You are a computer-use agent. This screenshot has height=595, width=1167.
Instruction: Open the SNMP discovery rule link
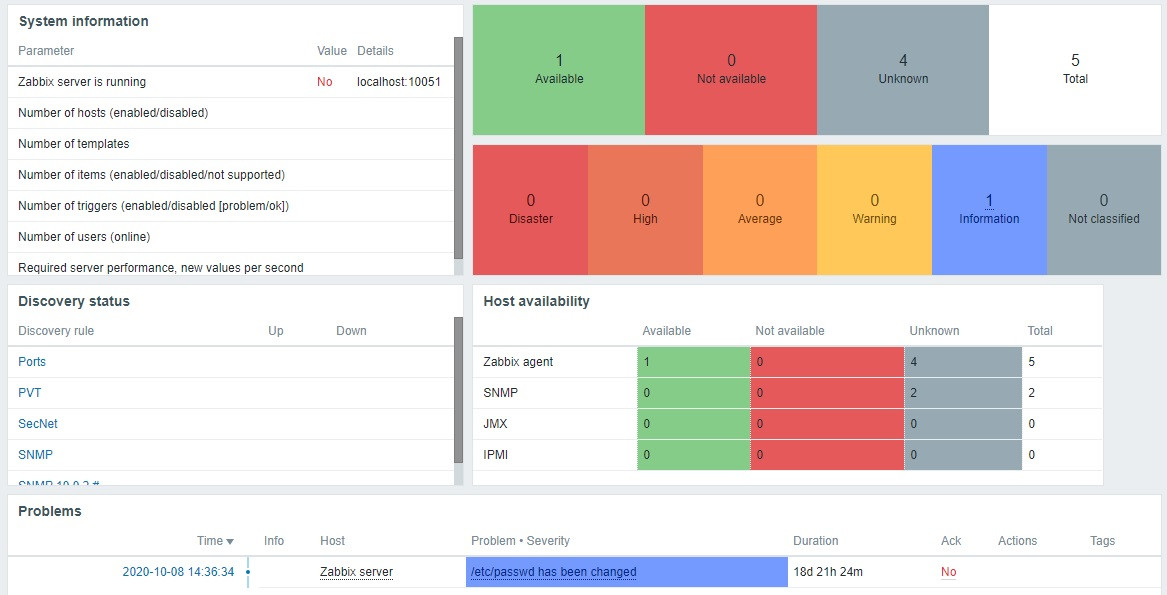coord(36,454)
